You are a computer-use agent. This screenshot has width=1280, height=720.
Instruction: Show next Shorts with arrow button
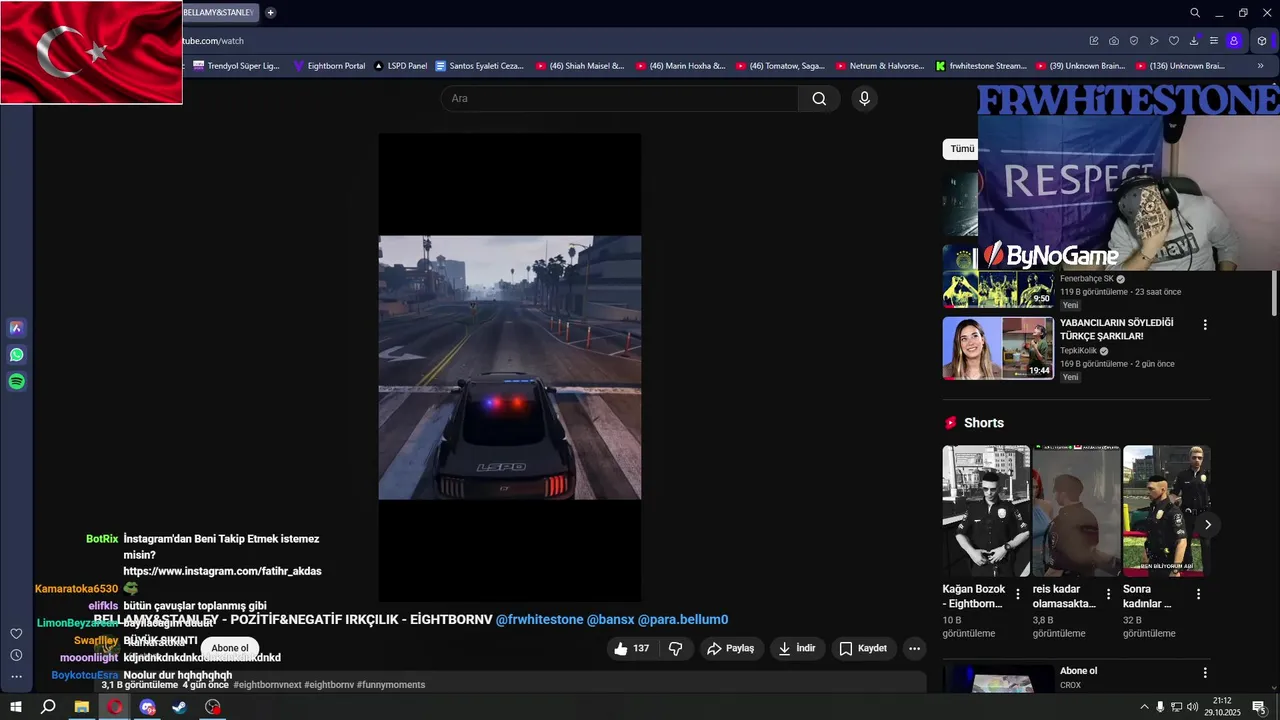tap(1207, 524)
